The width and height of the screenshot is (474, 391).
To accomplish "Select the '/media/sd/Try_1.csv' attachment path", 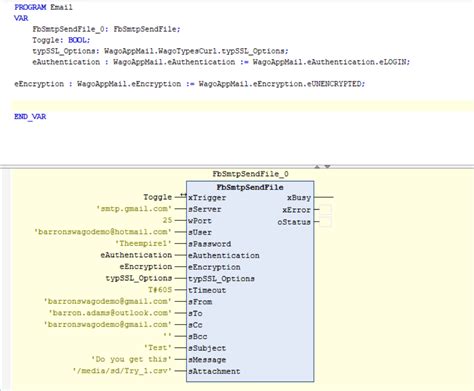I will [122, 371].
